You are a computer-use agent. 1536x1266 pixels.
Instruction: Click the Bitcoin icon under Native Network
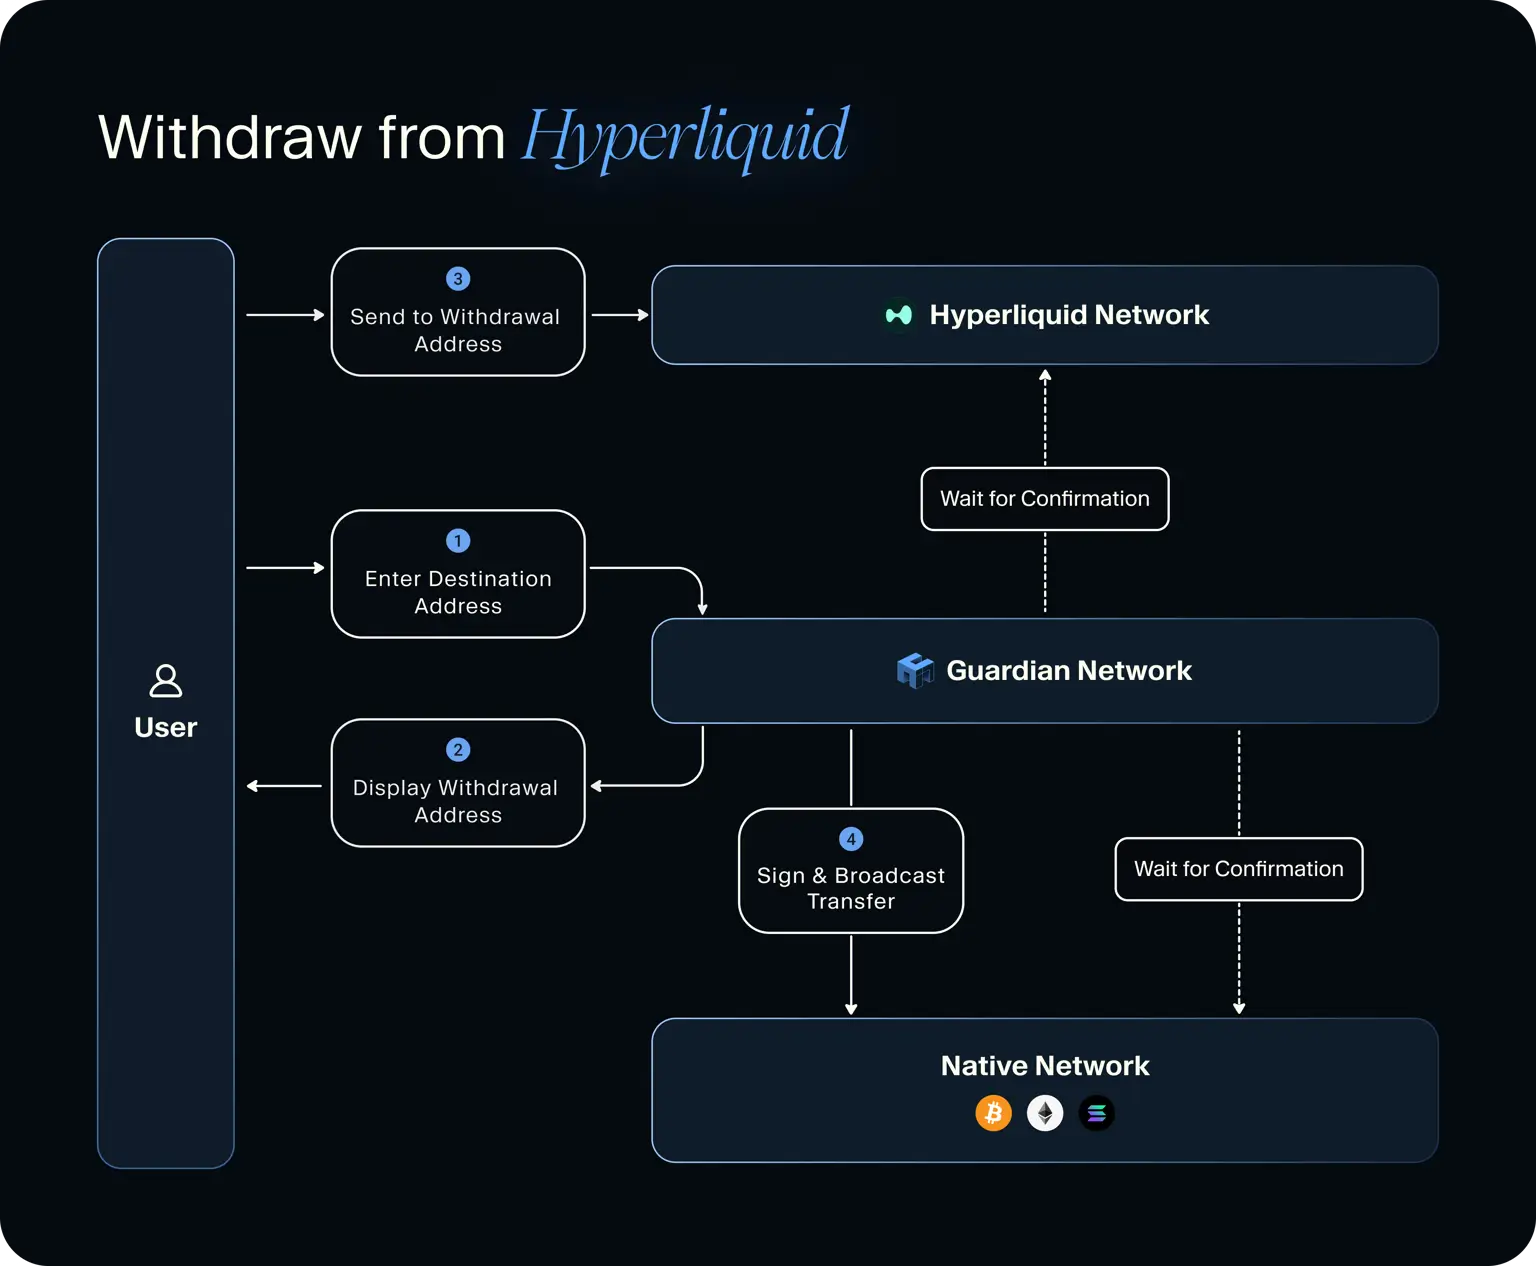coord(993,1113)
